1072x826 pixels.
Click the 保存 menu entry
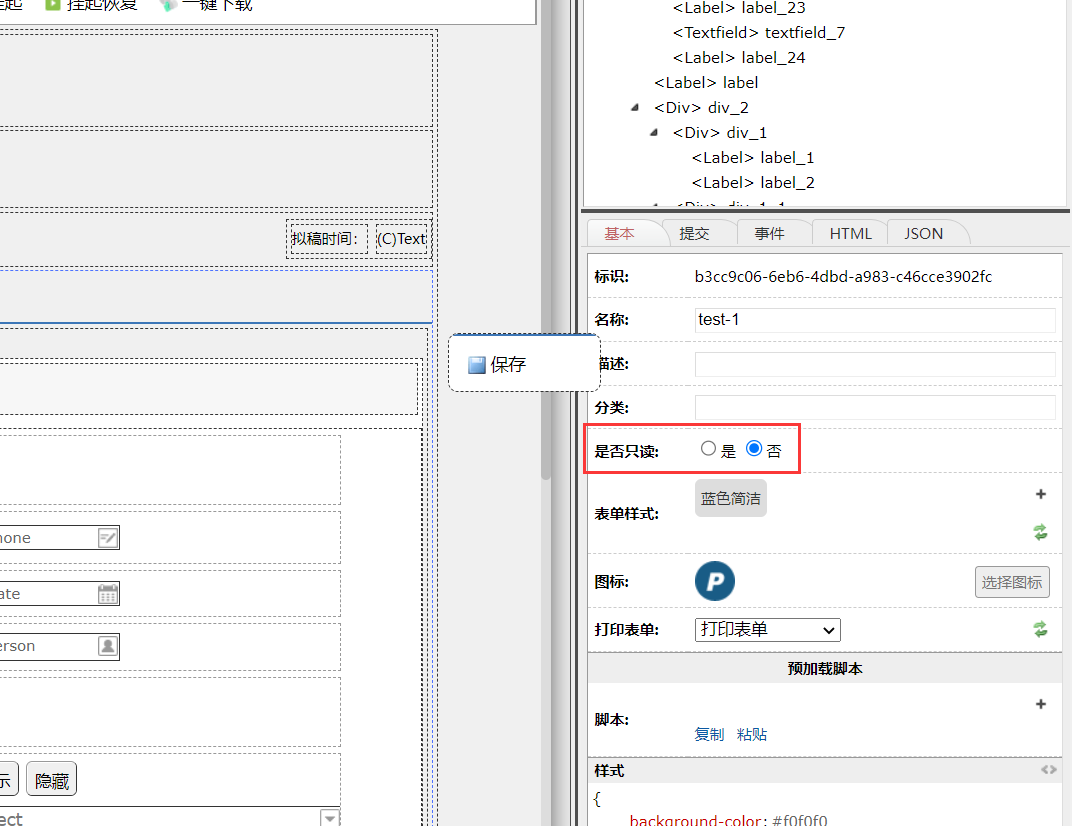tap(524, 364)
